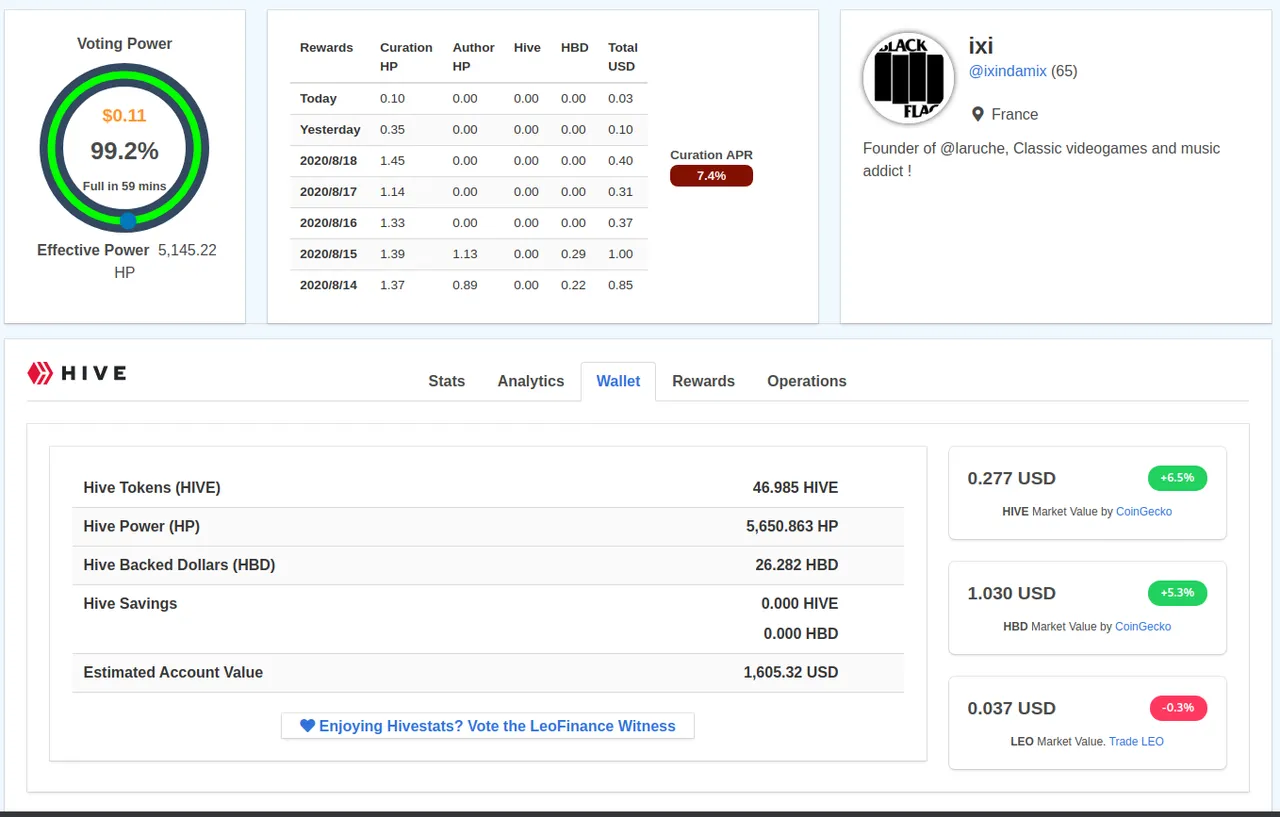The width and height of the screenshot is (1280, 817).
Task: Open CoinGecko link under HBD Market Value
Action: click(x=1143, y=626)
